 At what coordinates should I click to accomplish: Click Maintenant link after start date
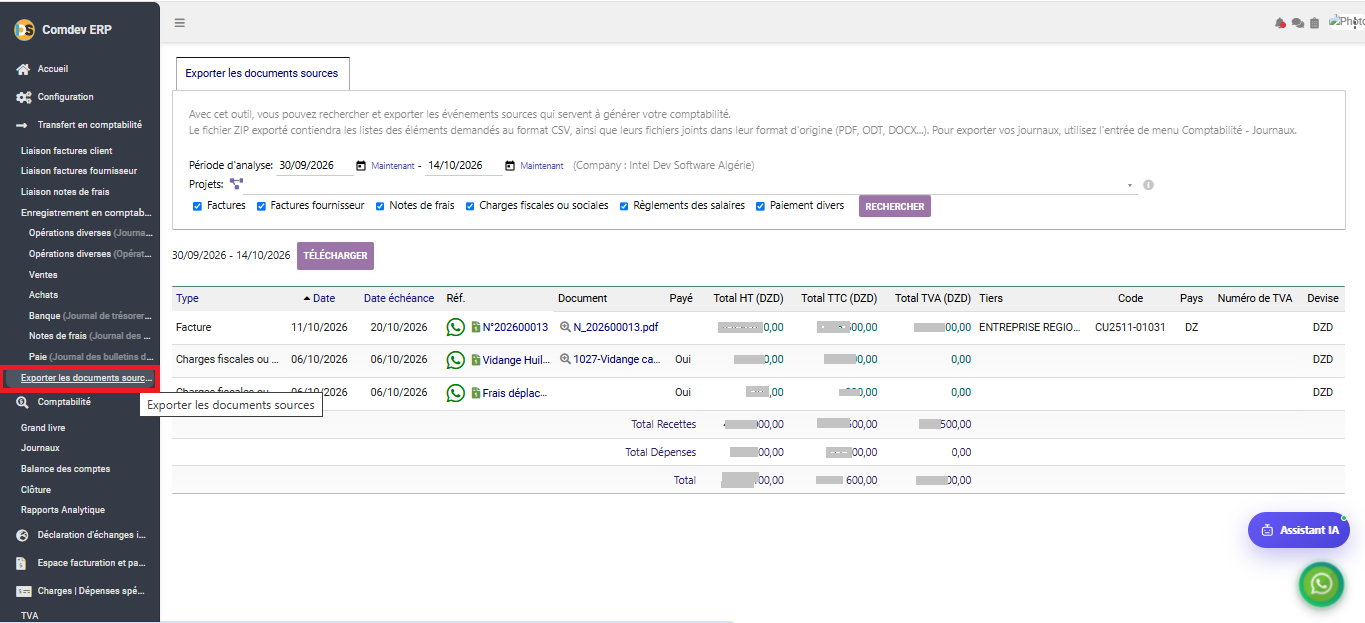coord(393,166)
